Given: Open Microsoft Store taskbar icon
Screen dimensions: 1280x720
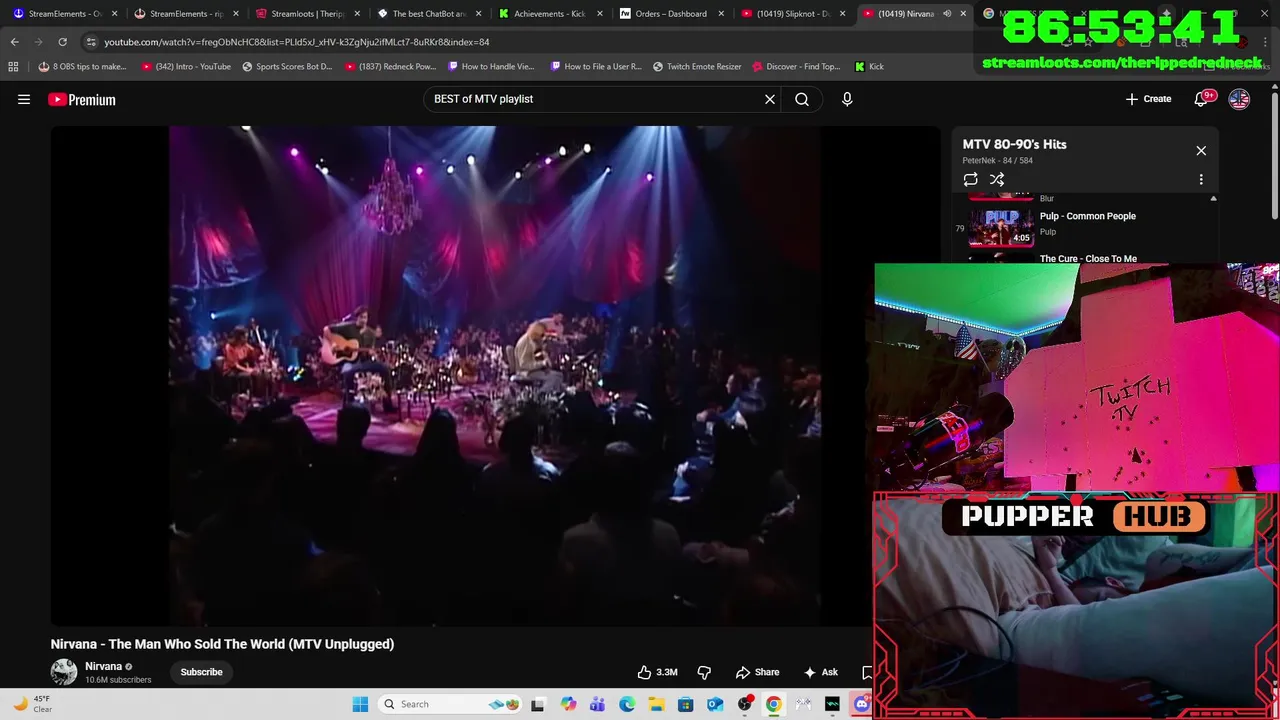Looking at the screenshot, I should click(x=685, y=704).
